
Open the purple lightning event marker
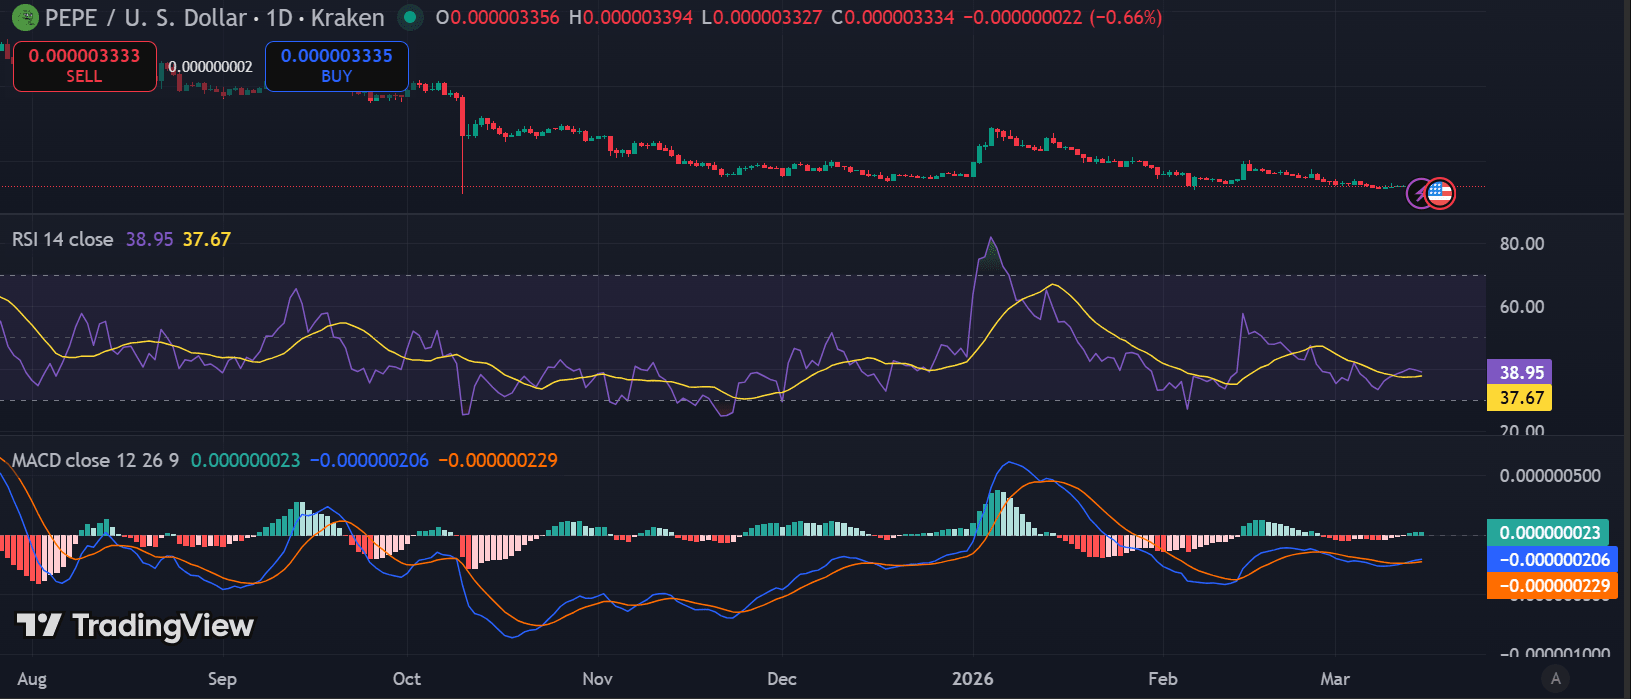[x=1420, y=193]
